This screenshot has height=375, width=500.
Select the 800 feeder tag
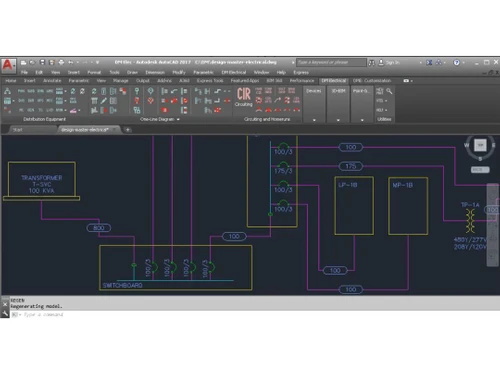[99, 228]
